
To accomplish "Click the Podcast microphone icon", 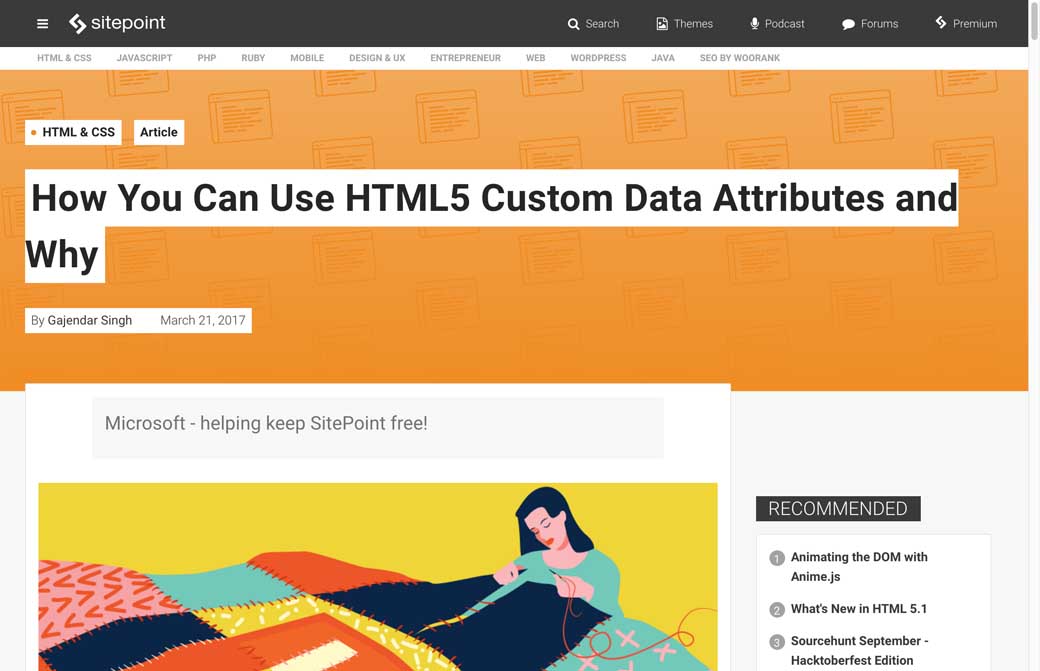I will pyautogui.click(x=755, y=23).
